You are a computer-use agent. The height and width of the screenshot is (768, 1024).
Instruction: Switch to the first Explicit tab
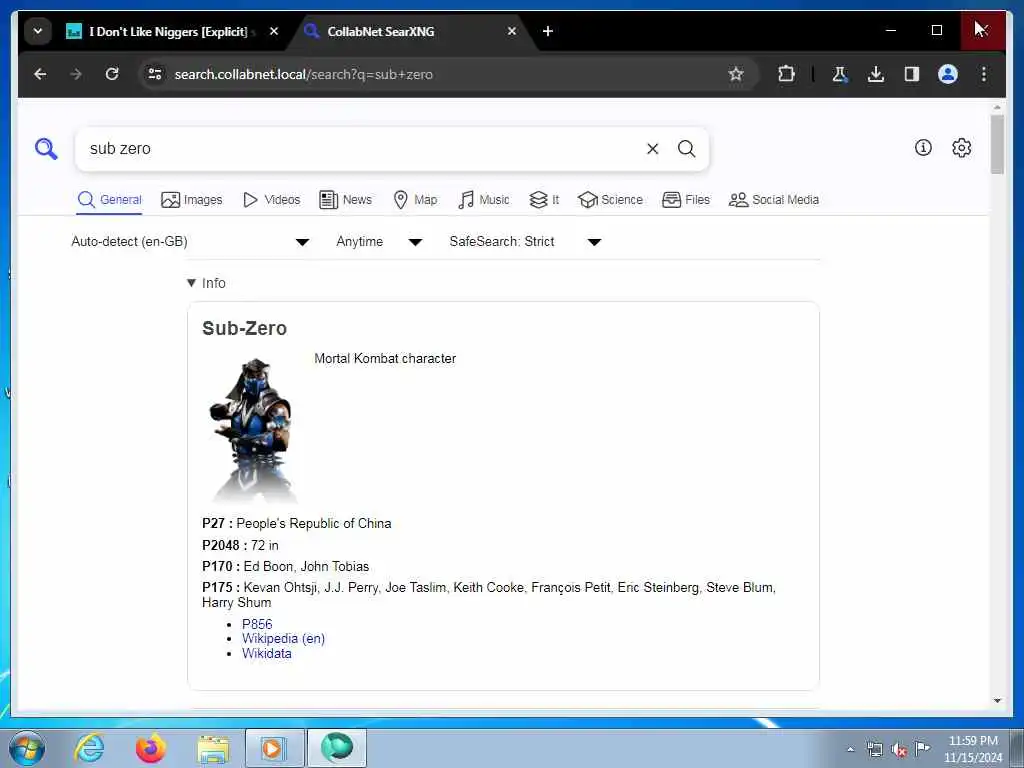[168, 31]
